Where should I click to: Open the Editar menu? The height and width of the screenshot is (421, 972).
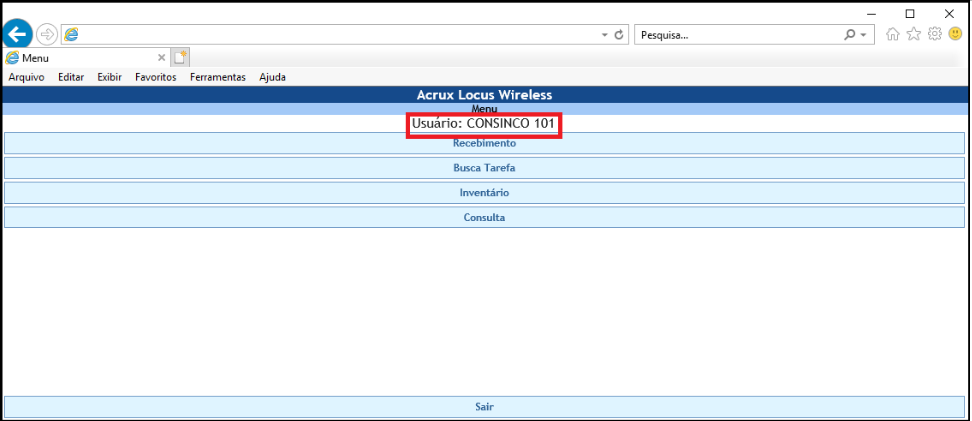coord(71,78)
